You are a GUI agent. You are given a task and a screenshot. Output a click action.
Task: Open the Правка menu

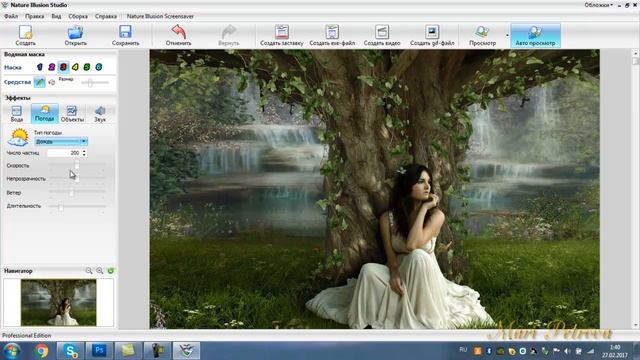tap(34, 16)
